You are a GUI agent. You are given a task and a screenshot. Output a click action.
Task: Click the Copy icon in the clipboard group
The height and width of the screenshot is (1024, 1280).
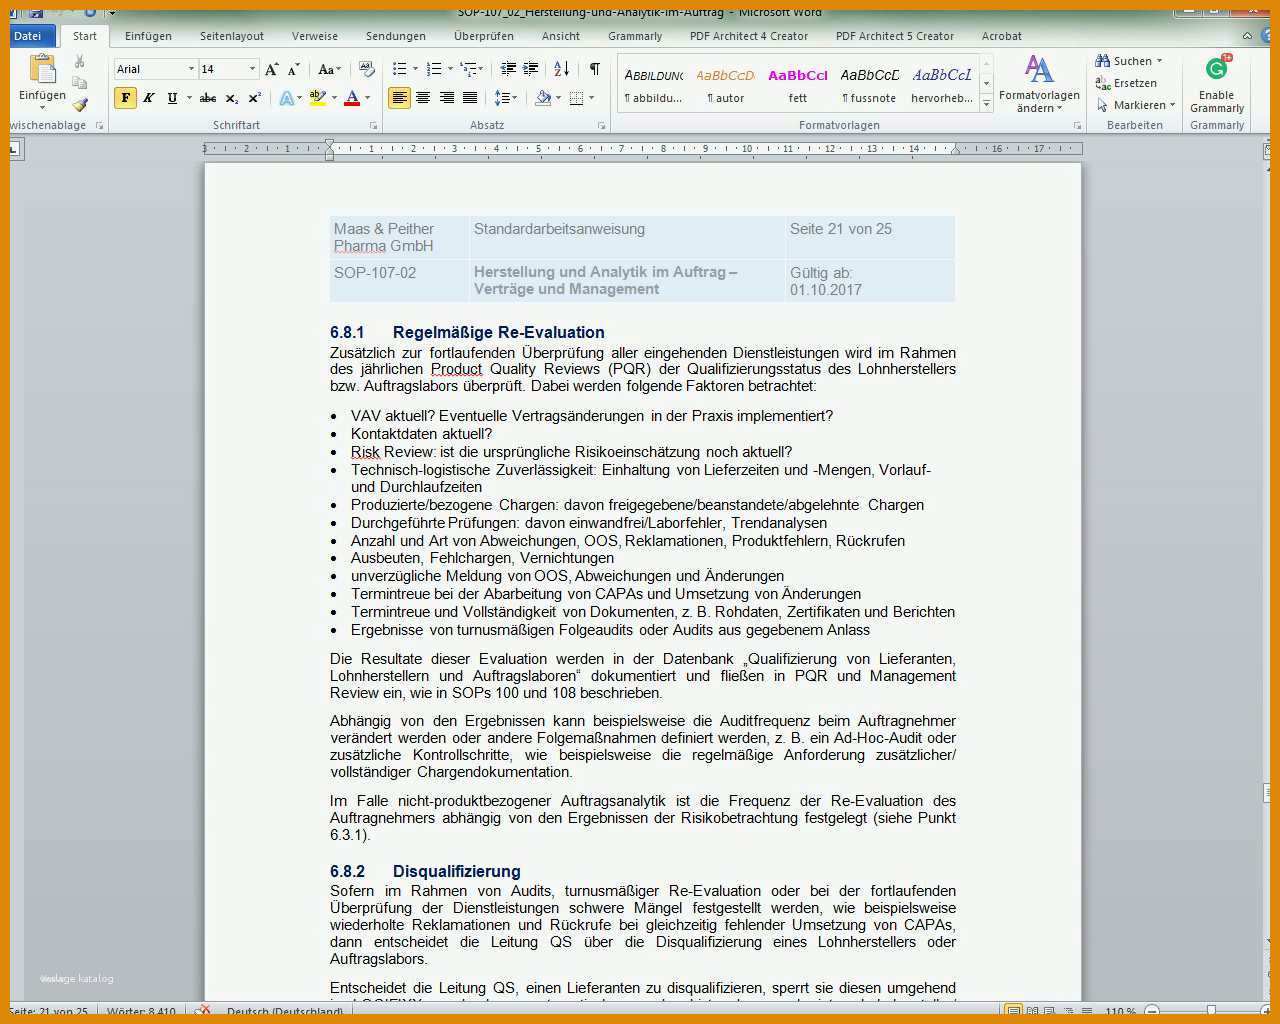pyautogui.click(x=80, y=83)
